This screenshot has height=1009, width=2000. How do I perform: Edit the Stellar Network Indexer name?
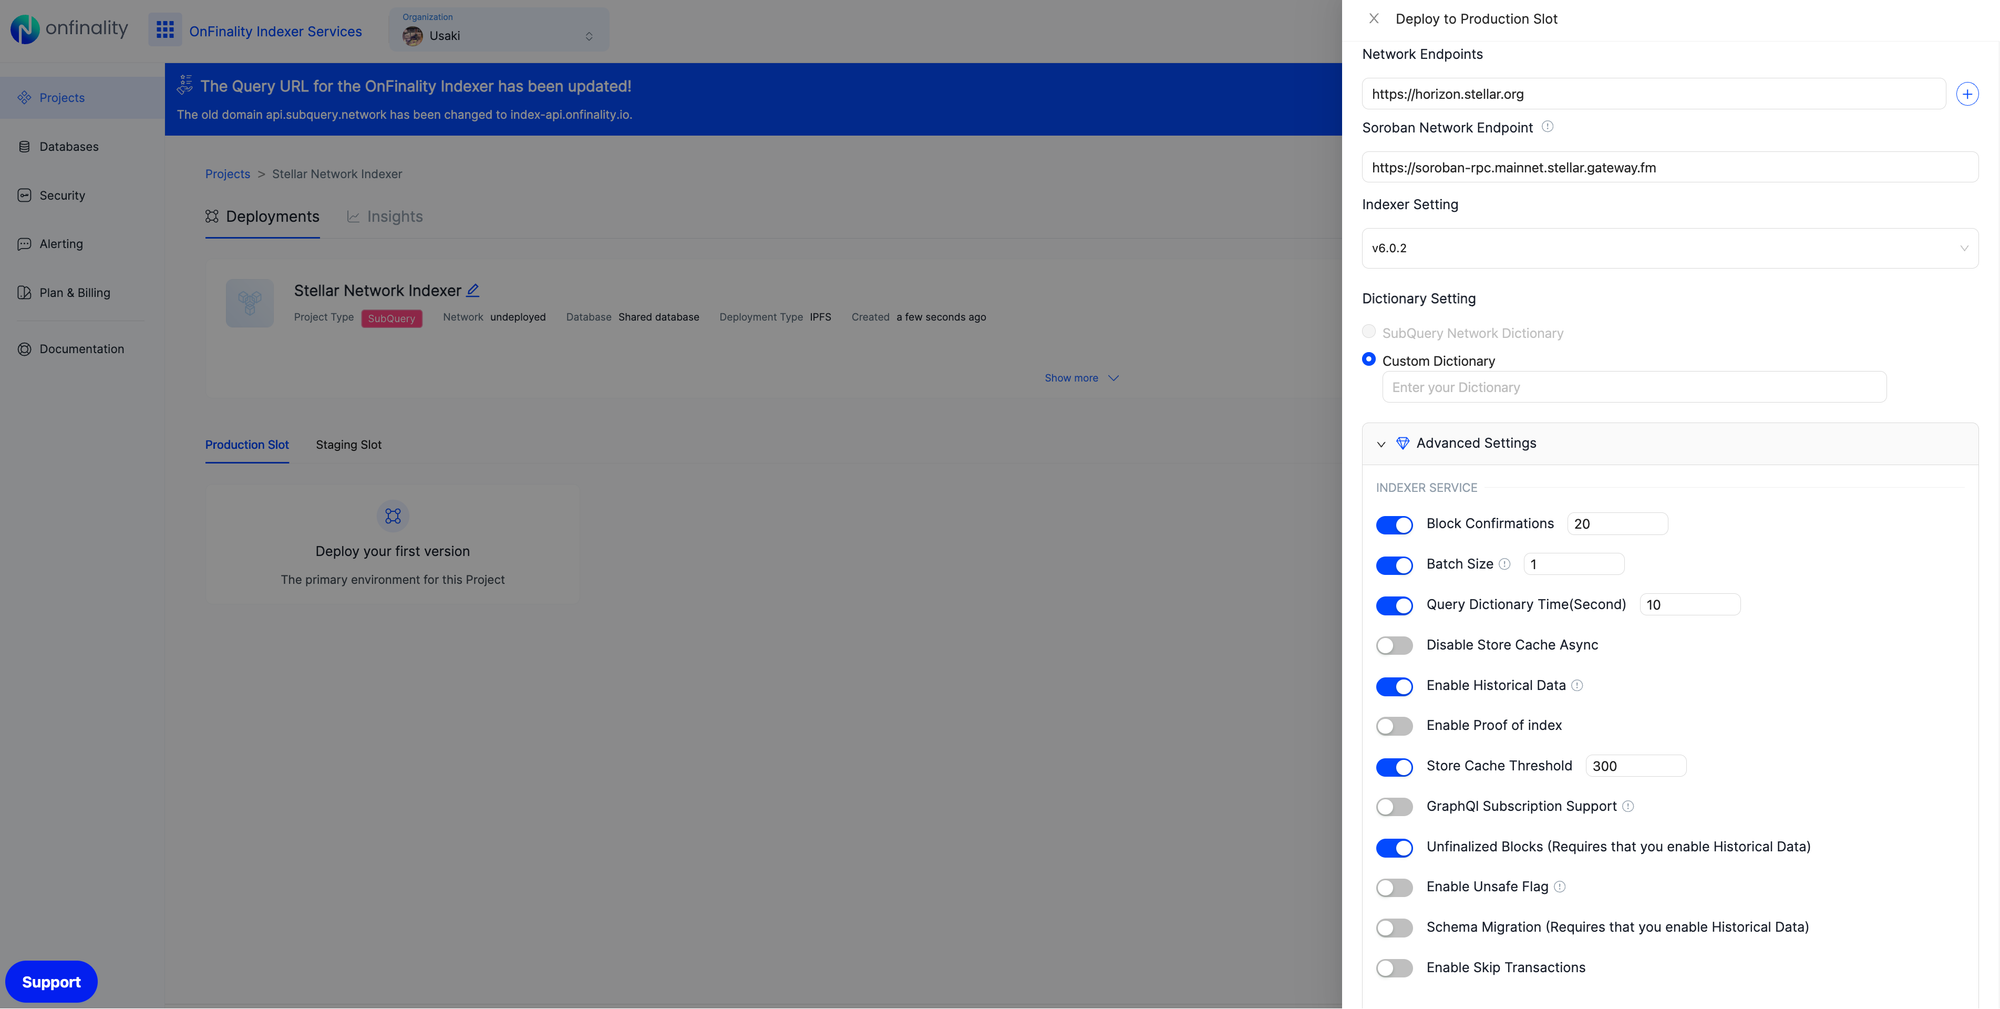473,290
